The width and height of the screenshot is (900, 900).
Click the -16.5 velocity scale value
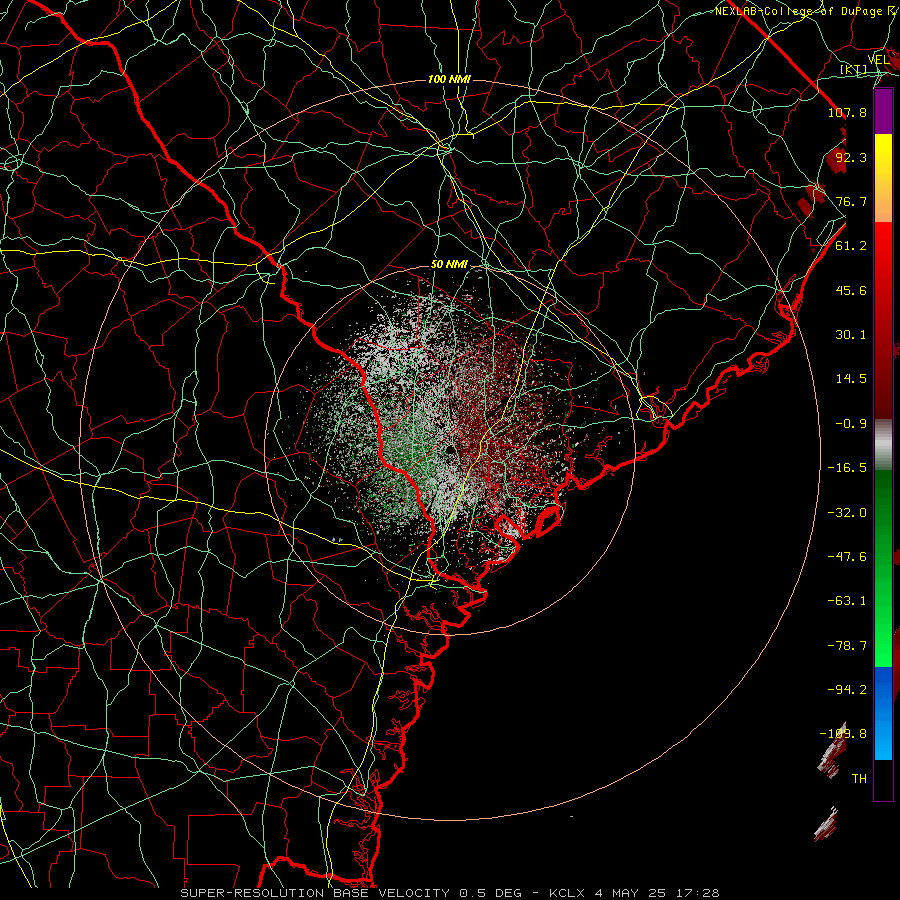pos(847,468)
